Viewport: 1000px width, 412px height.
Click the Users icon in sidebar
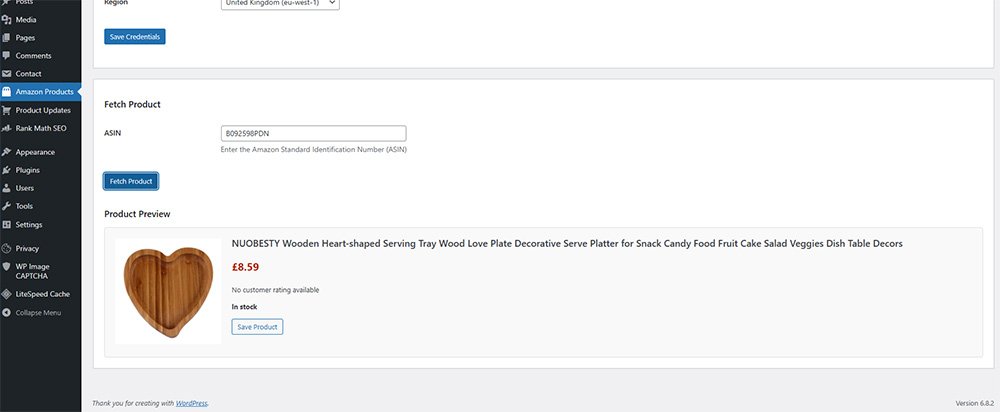click(x=7, y=188)
